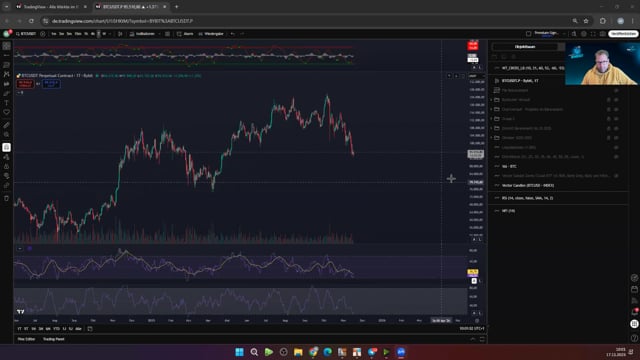Open the Fibonacci and Gann tools

pos(7,65)
